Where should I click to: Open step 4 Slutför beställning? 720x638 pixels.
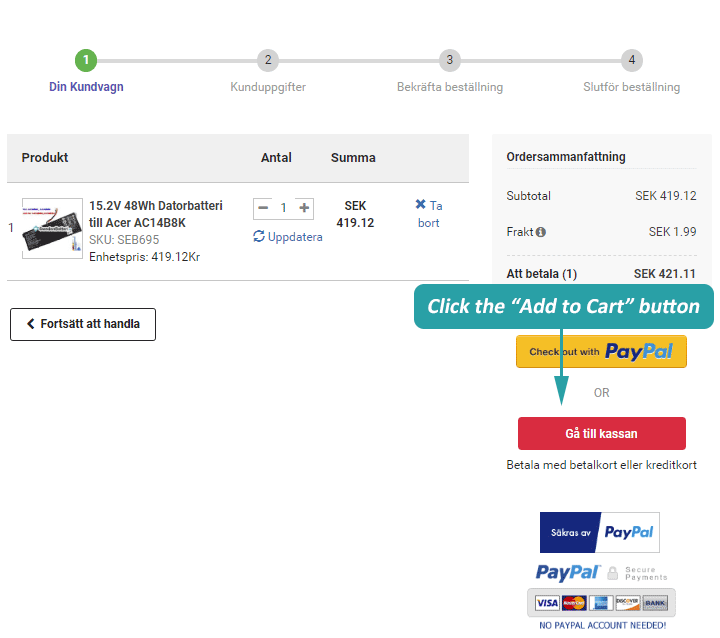click(631, 61)
